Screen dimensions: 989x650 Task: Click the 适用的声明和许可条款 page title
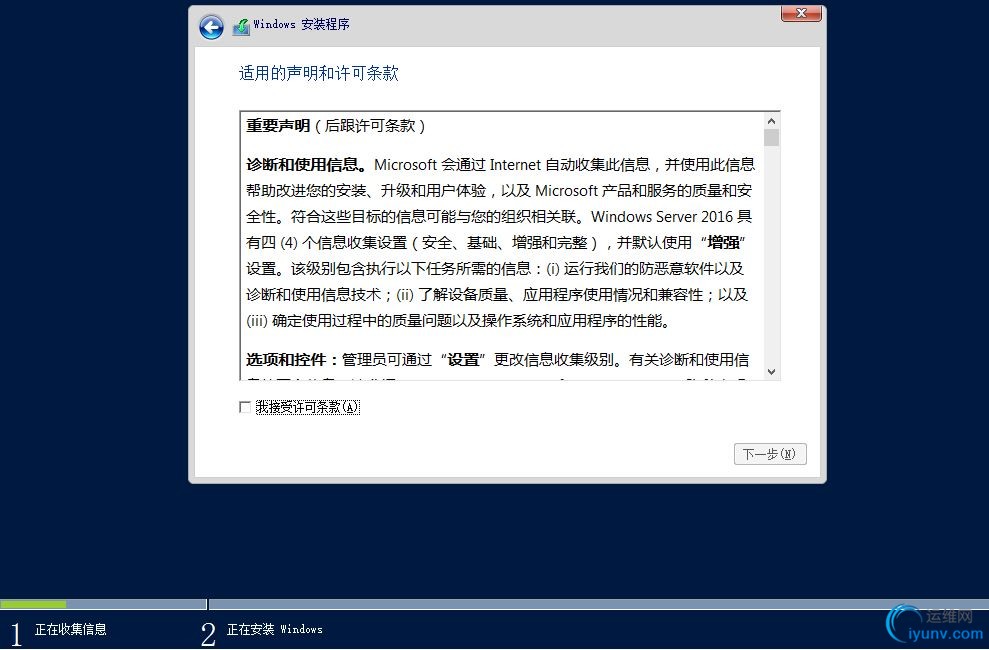[x=319, y=73]
